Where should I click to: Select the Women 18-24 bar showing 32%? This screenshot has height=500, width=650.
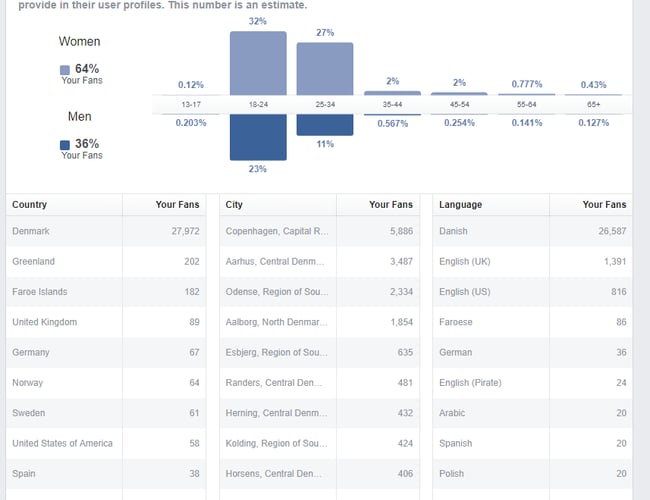pyautogui.click(x=258, y=63)
